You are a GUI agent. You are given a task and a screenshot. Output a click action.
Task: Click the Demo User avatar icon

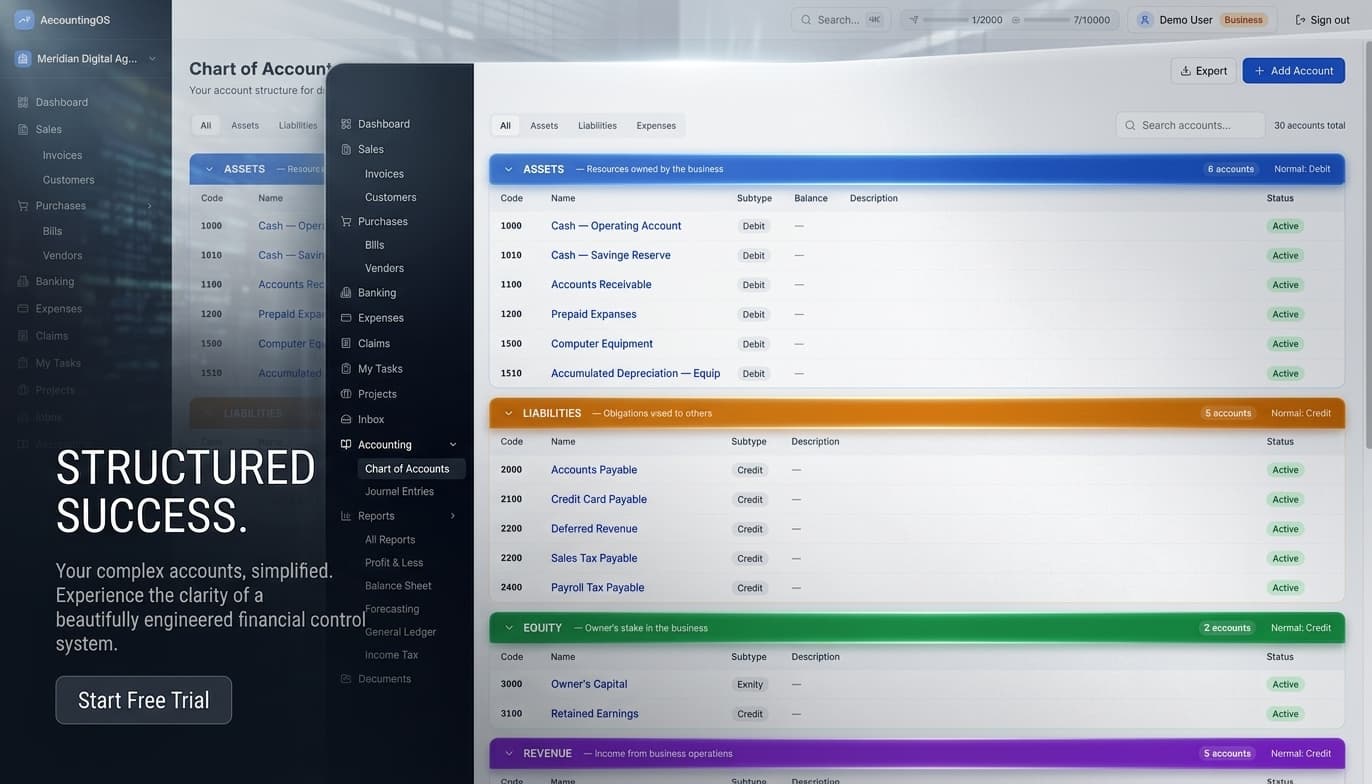1145,20
